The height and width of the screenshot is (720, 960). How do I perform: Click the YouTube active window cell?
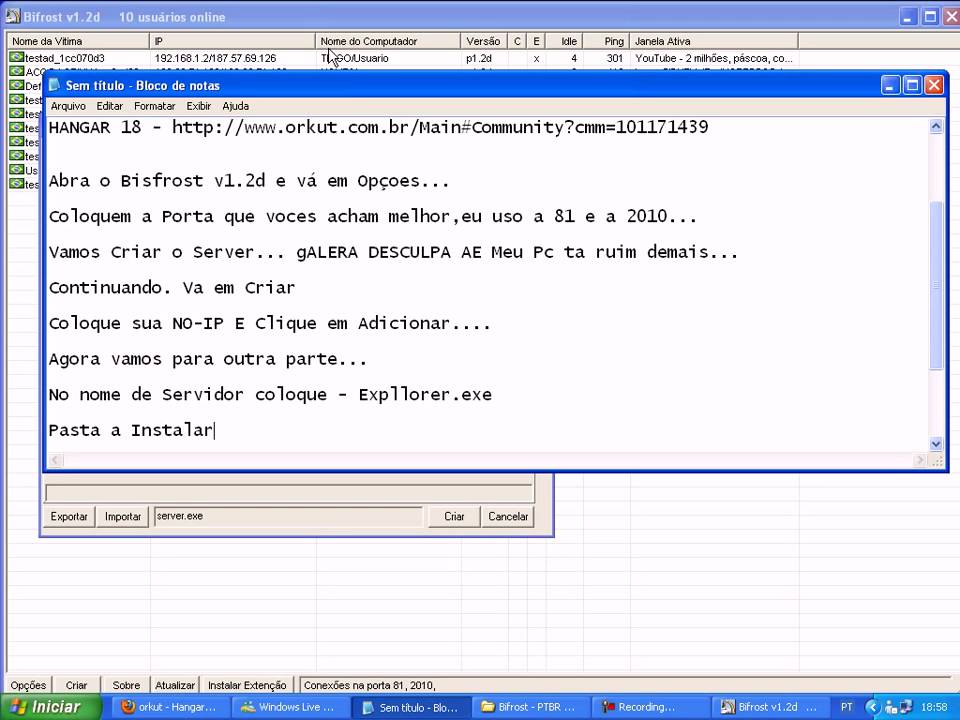pyautogui.click(x=714, y=58)
